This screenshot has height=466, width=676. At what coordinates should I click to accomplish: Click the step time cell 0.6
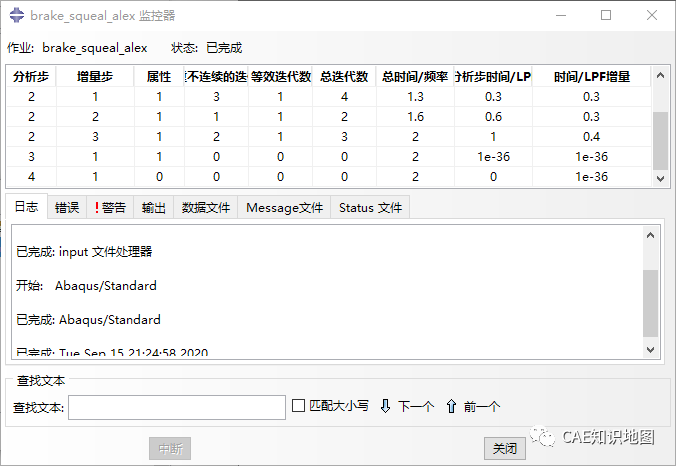pyautogui.click(x=493, y=117)
